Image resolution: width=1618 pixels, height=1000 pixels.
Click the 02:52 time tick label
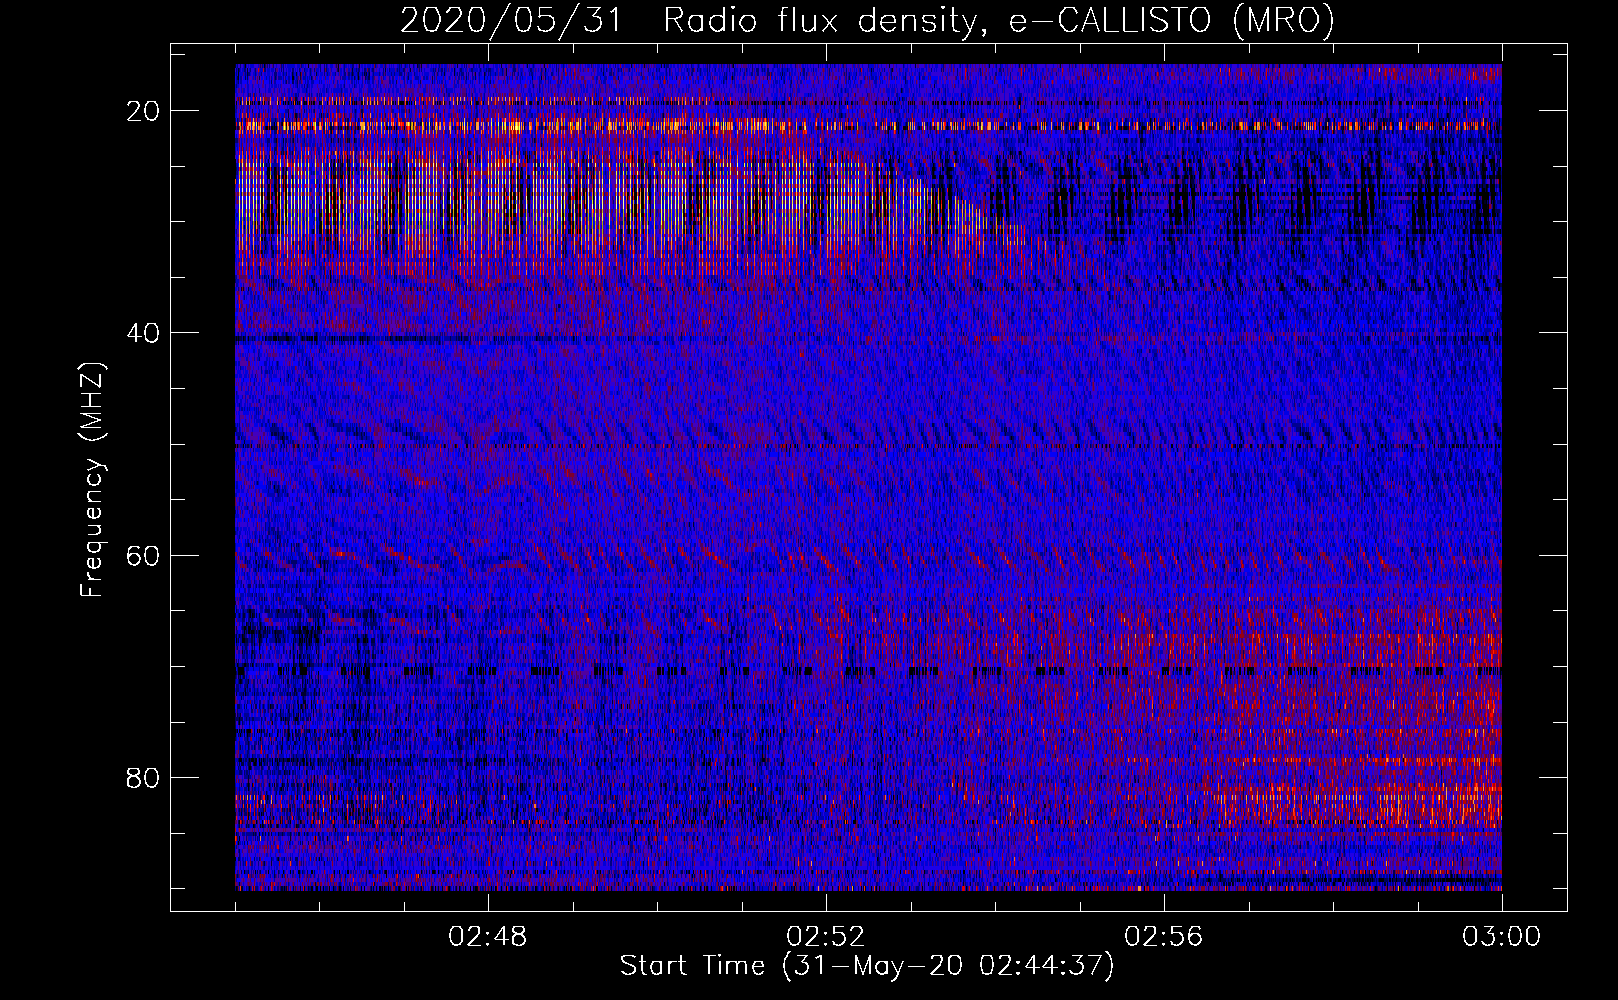point(826,937)
